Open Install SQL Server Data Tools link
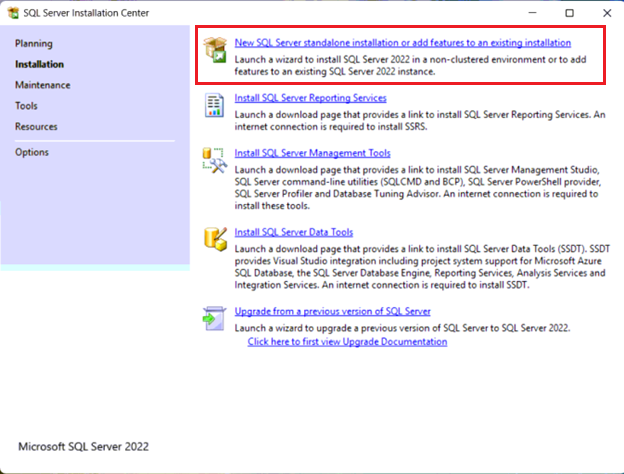Image resolution: width=624 pixels, height=474 pixels. click(x=294, y=232)
